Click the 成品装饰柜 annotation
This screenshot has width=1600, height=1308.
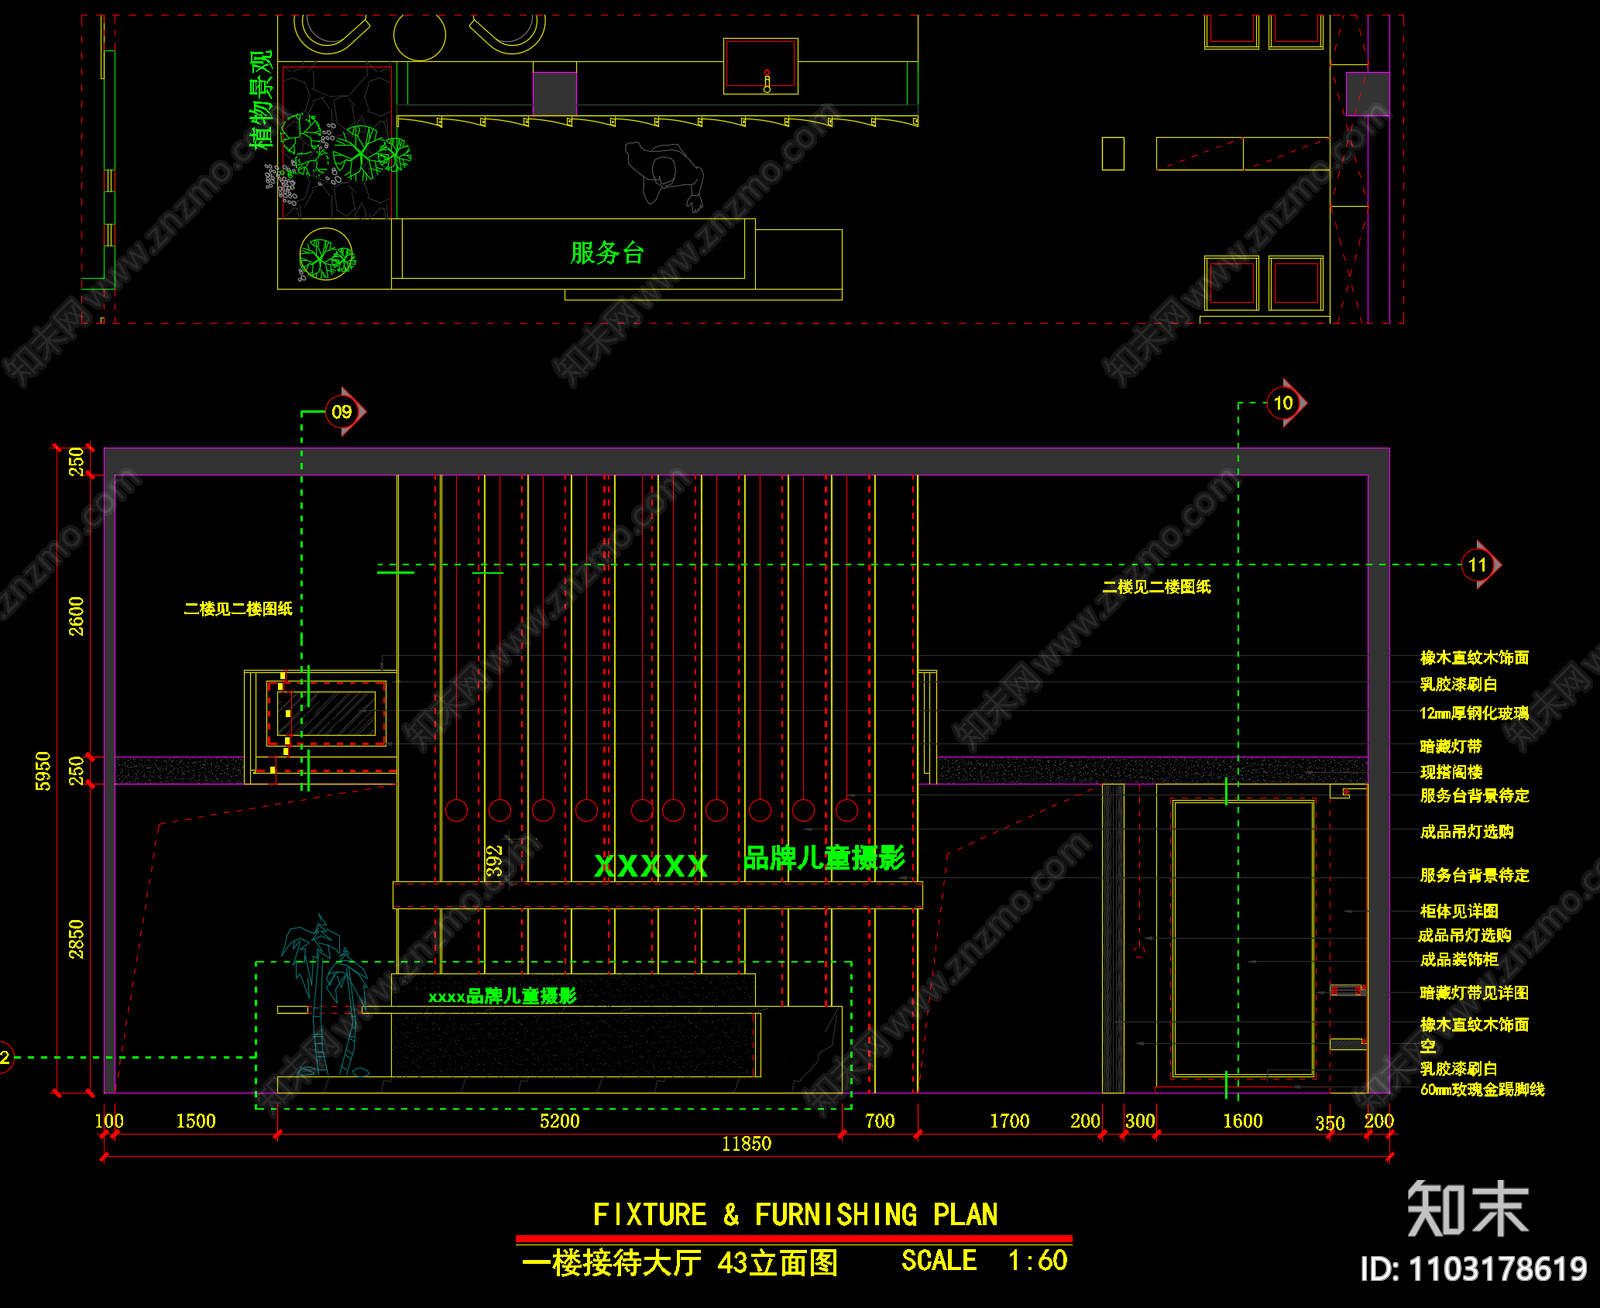1459,959
